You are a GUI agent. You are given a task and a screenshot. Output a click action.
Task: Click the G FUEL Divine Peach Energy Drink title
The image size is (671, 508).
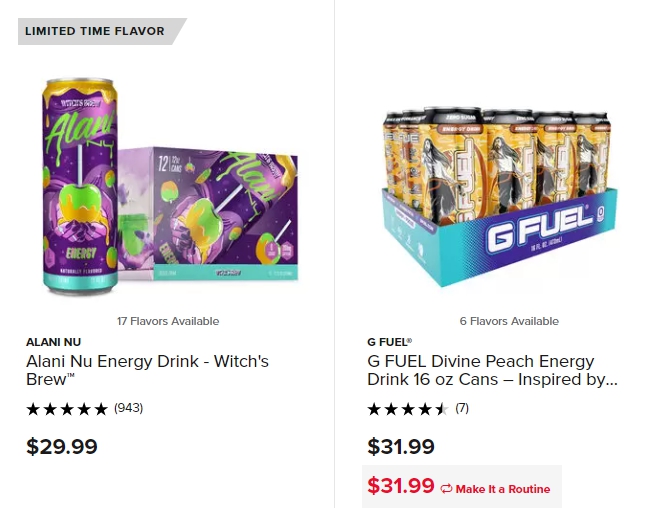click(x=492, y=370)
